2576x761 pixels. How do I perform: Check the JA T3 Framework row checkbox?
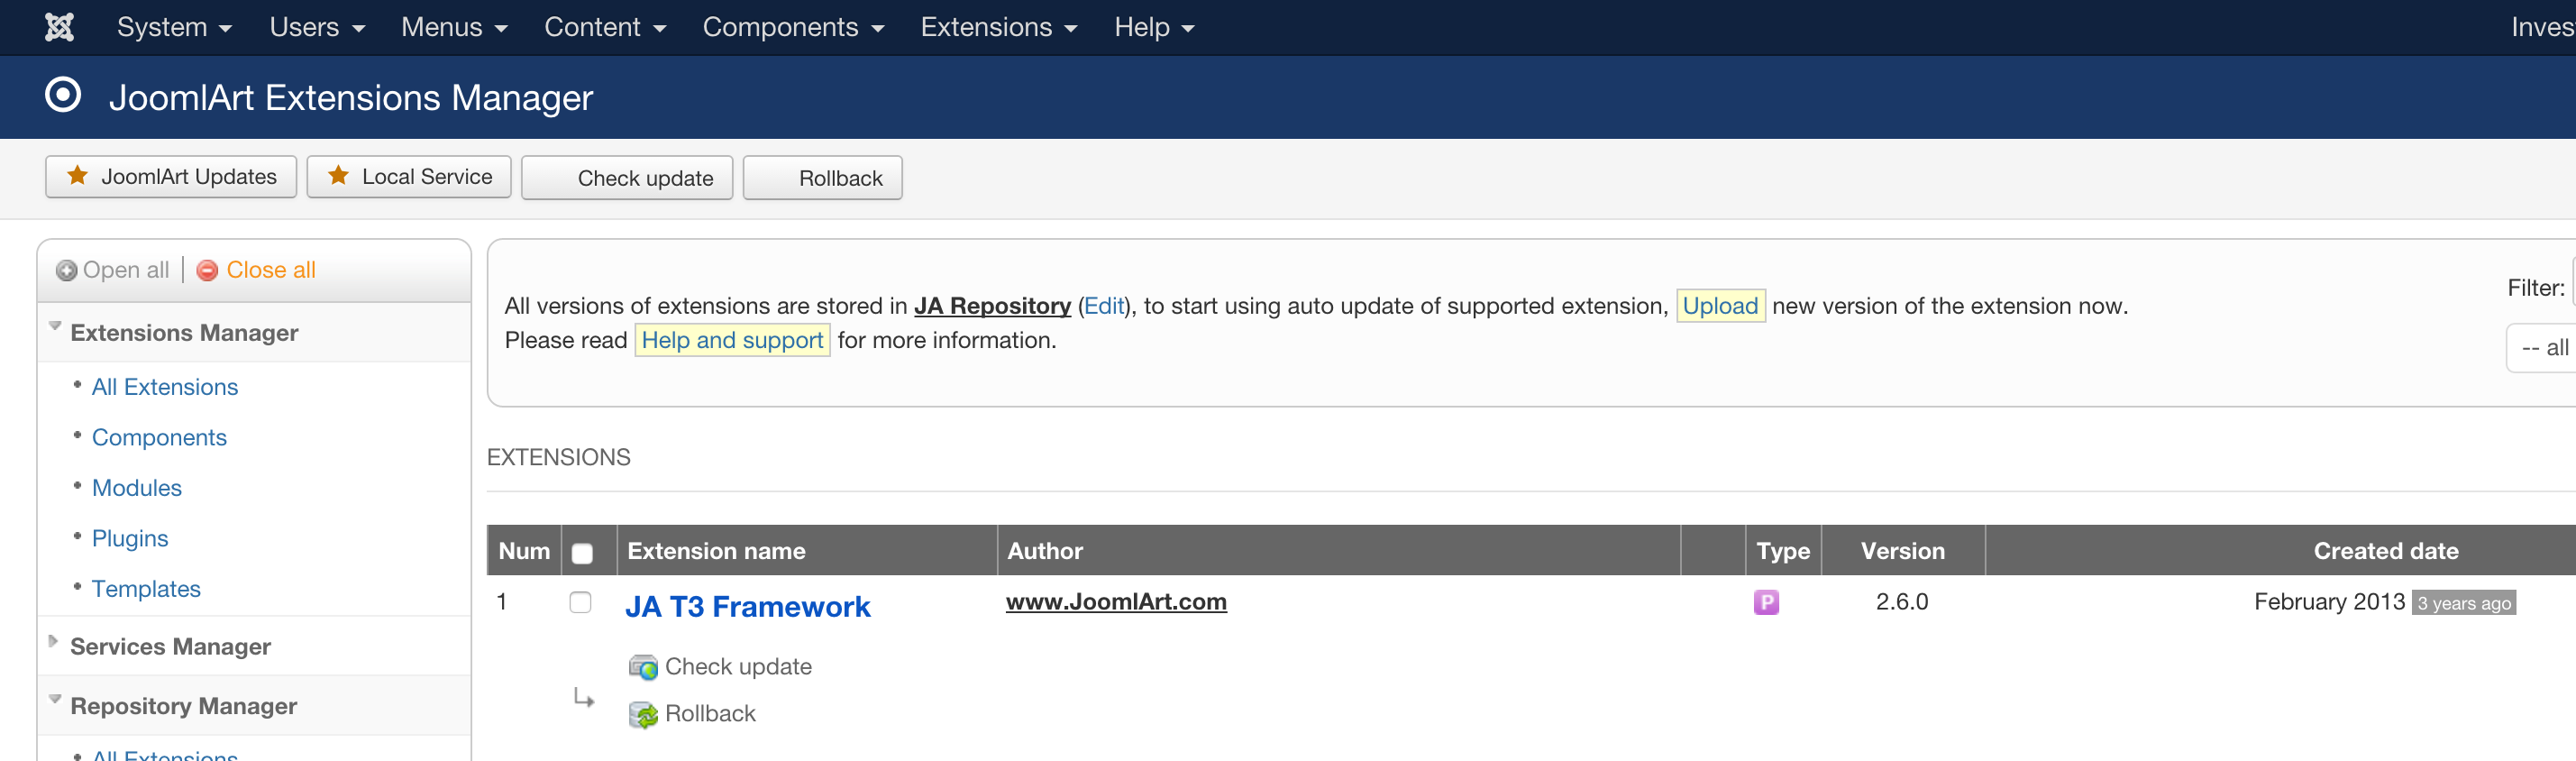[580, 602]
